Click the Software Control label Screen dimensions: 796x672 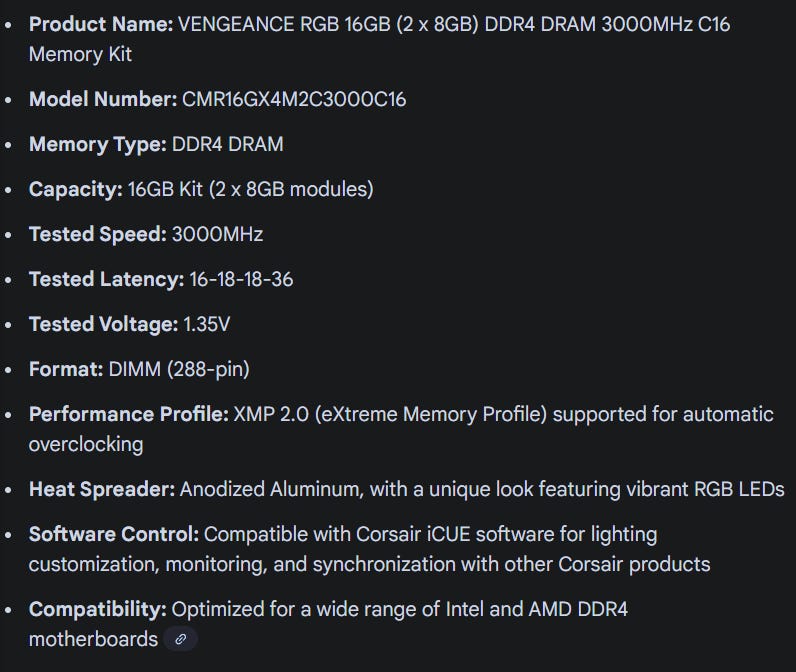click(x=113, y=534)
